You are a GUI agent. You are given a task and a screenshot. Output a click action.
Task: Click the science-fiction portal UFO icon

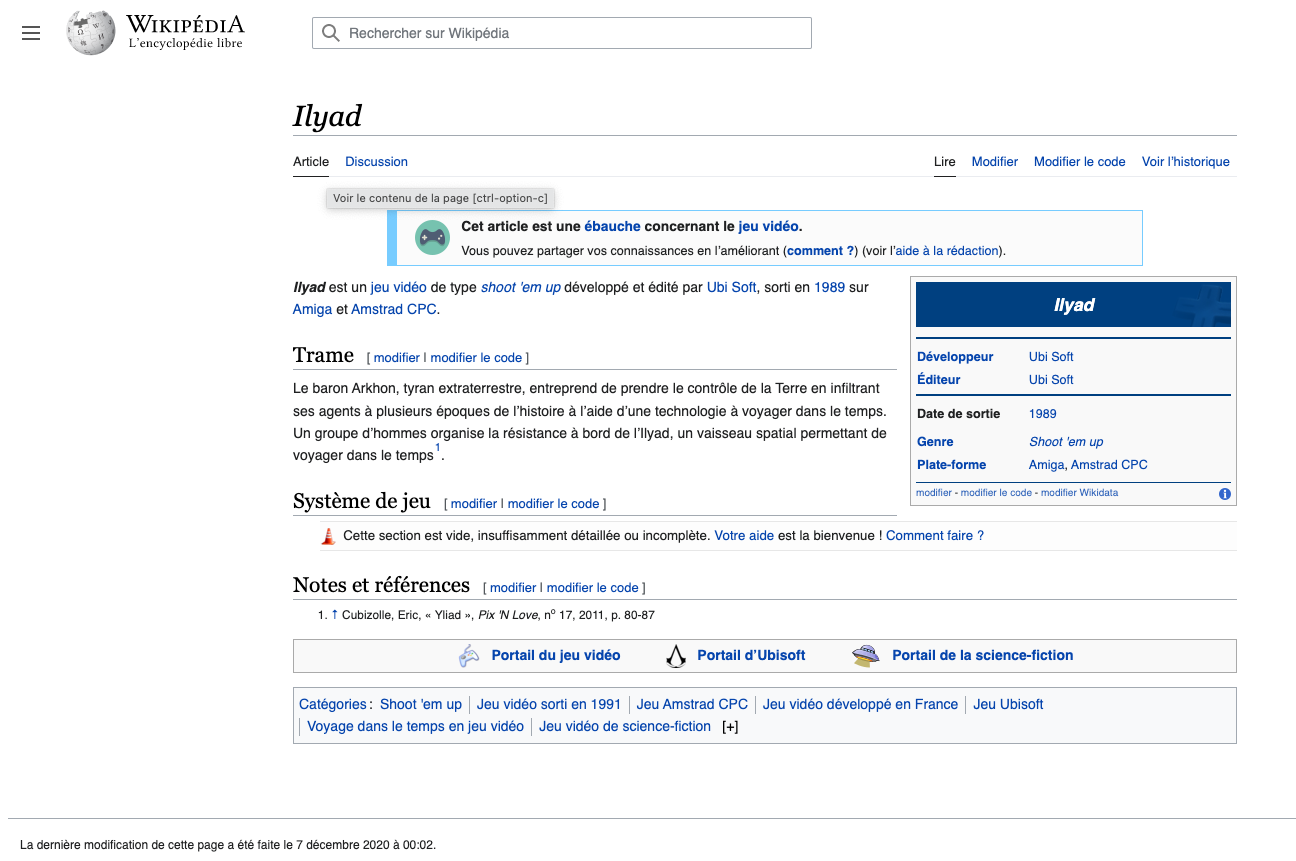coord(865,656)
